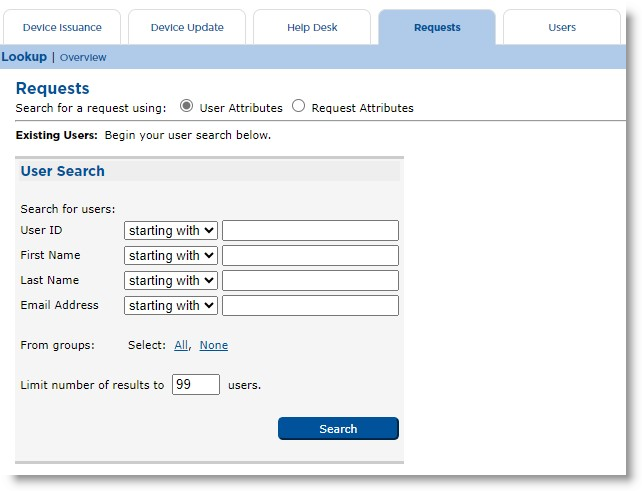Go to the Help Desk tab

[312, 27]
